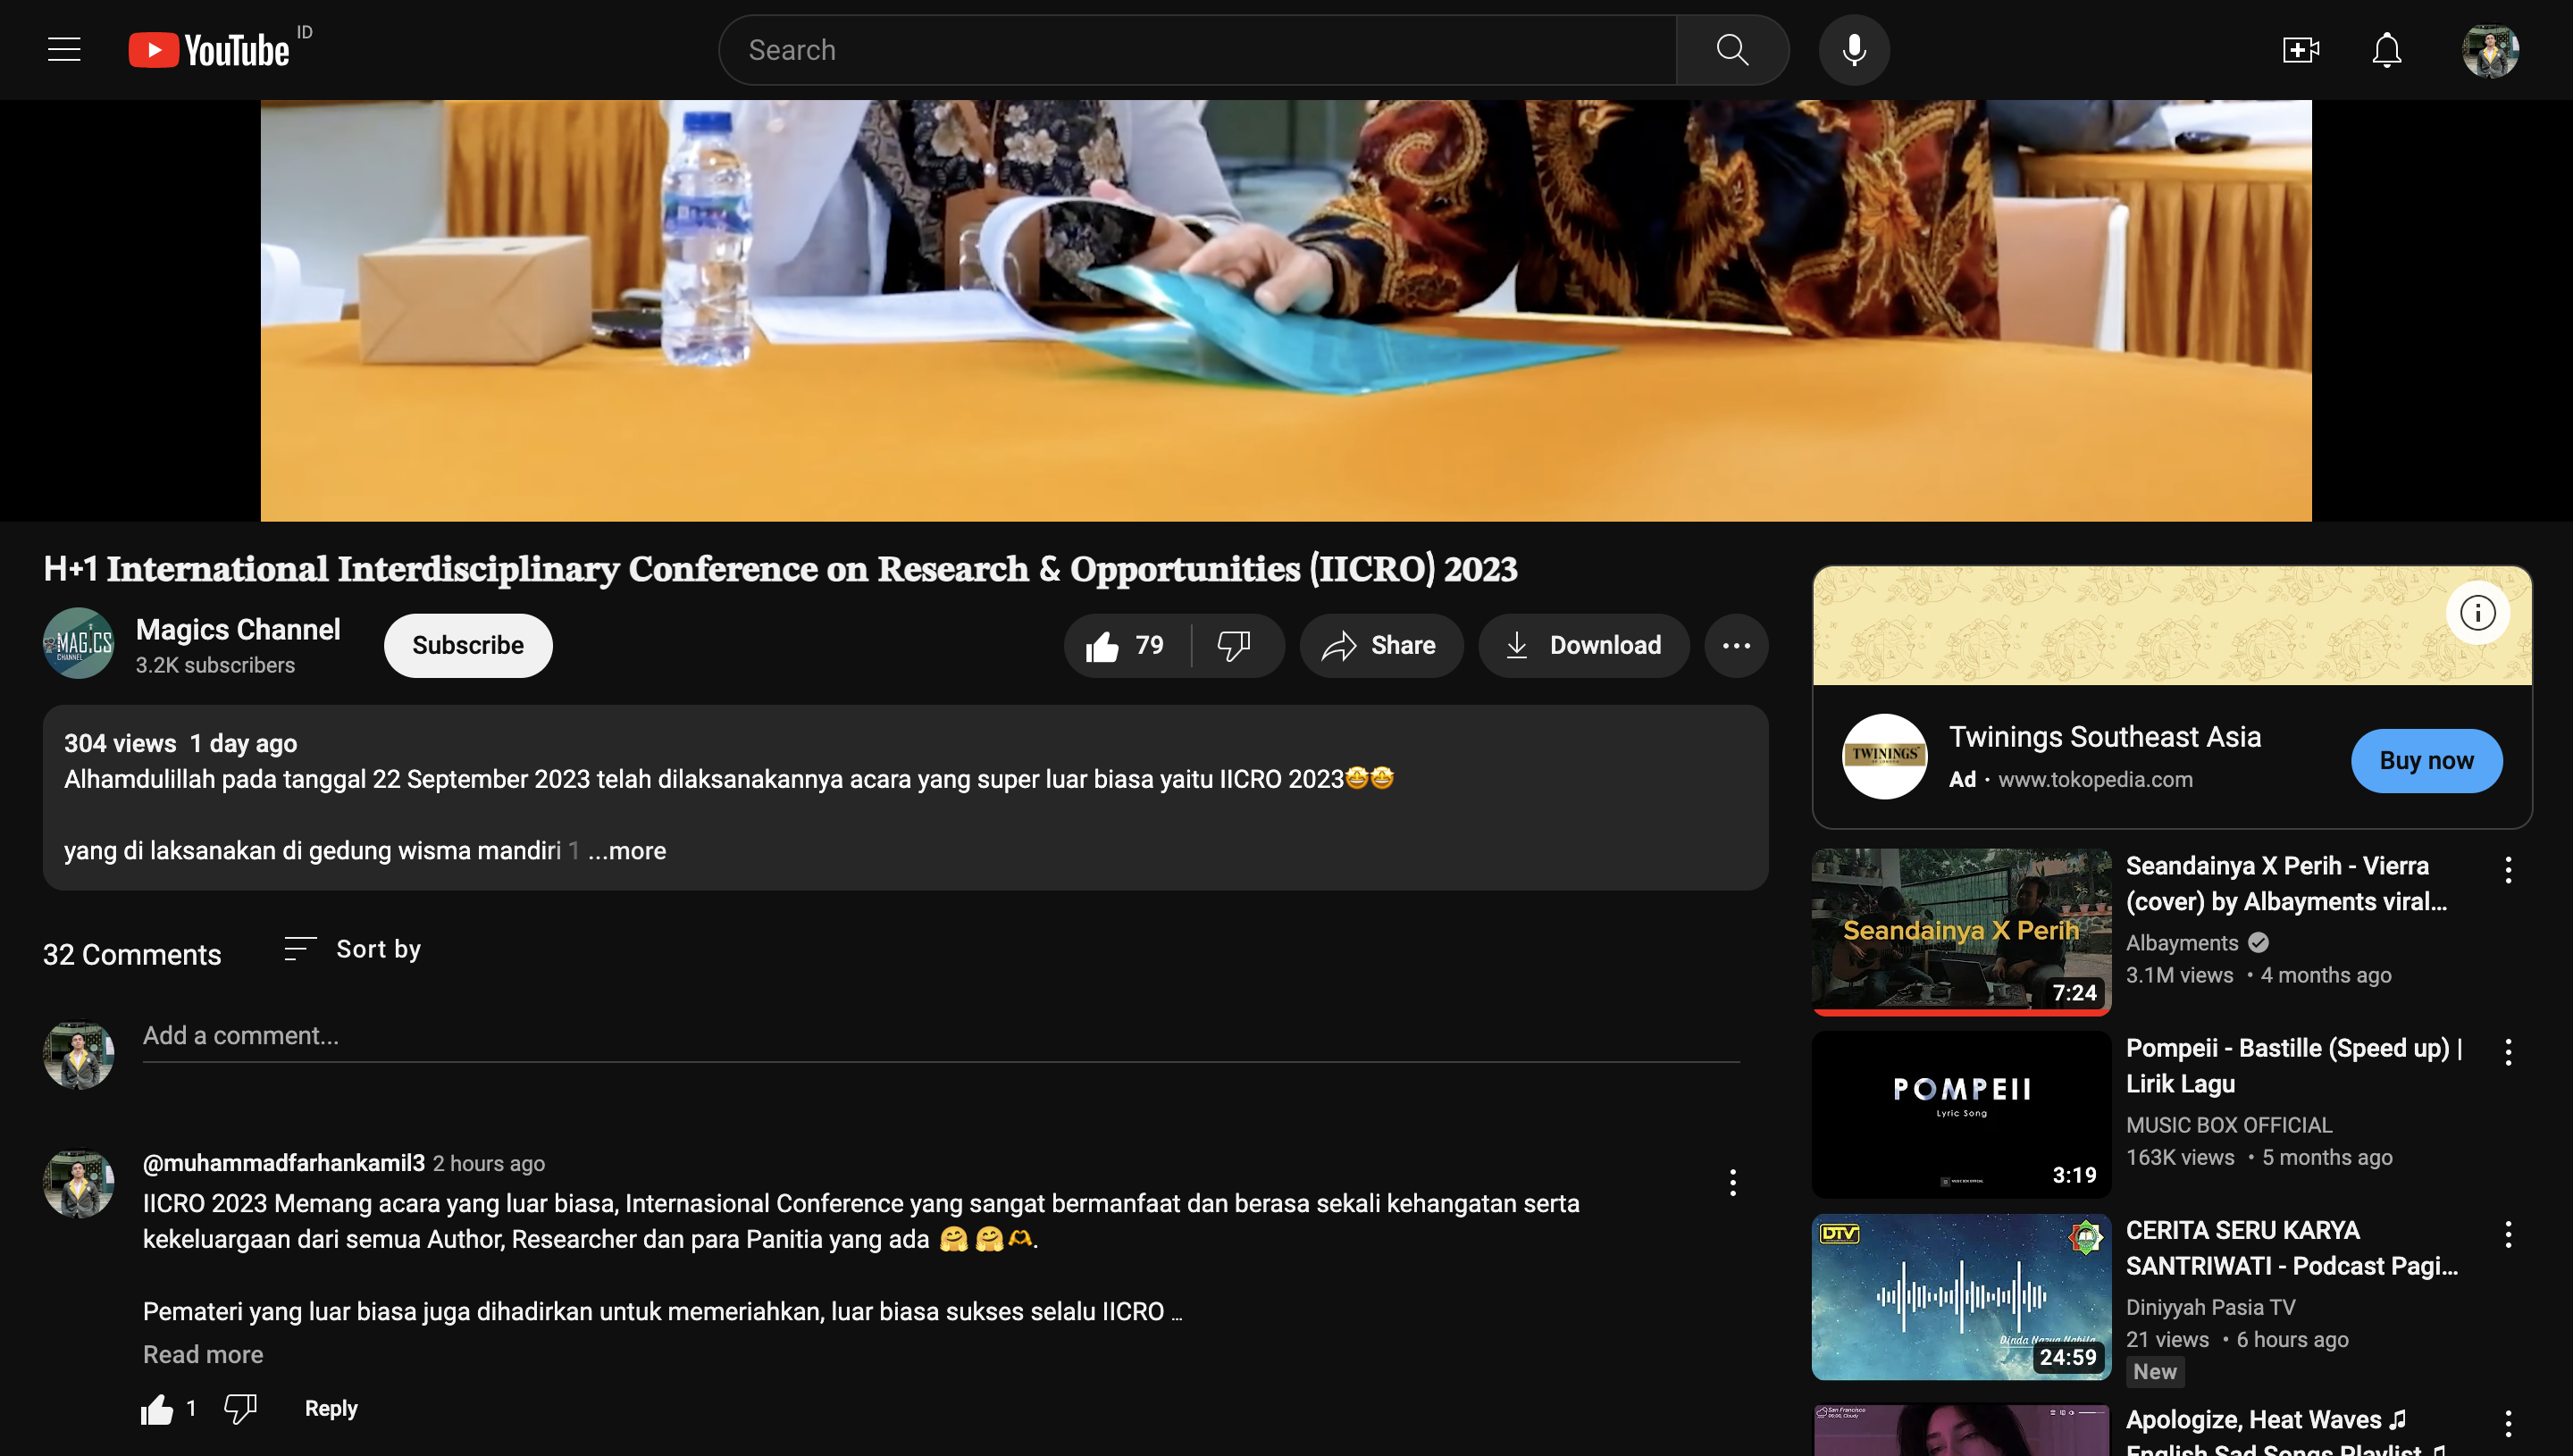The height and width of the screenshot is (1456, 2573).
Task: Open the ad info icon
Action: coord(2477,612)
